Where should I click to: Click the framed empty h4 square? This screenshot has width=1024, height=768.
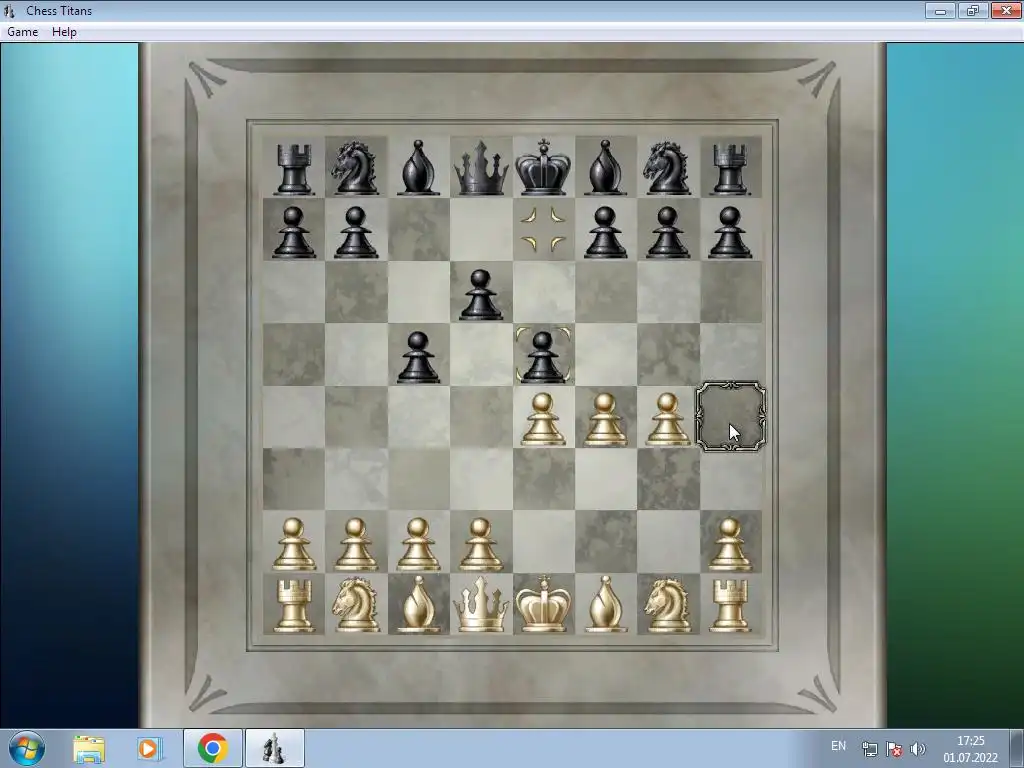point(731,417)
